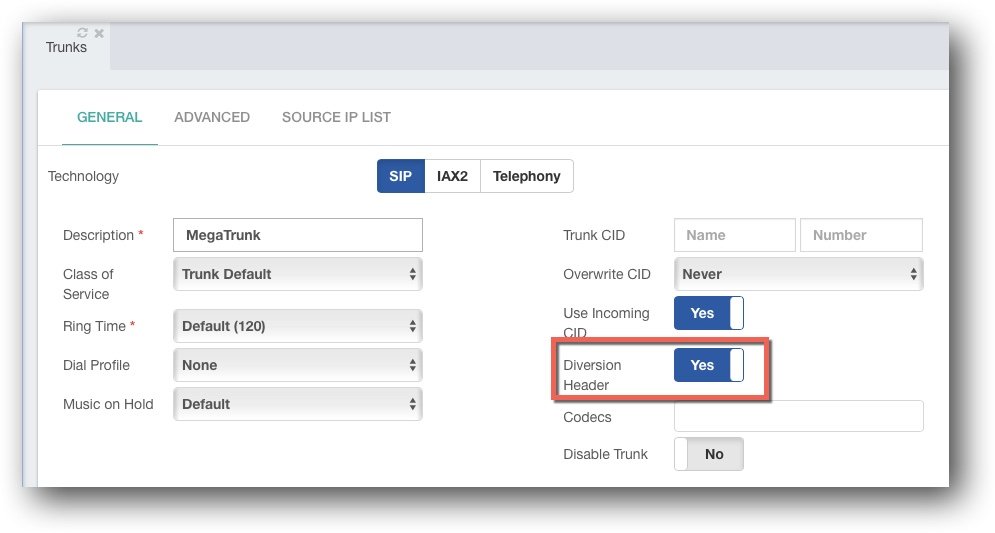
Task: Toggle the Use Incoming CID switch
Action: point(709,313)
